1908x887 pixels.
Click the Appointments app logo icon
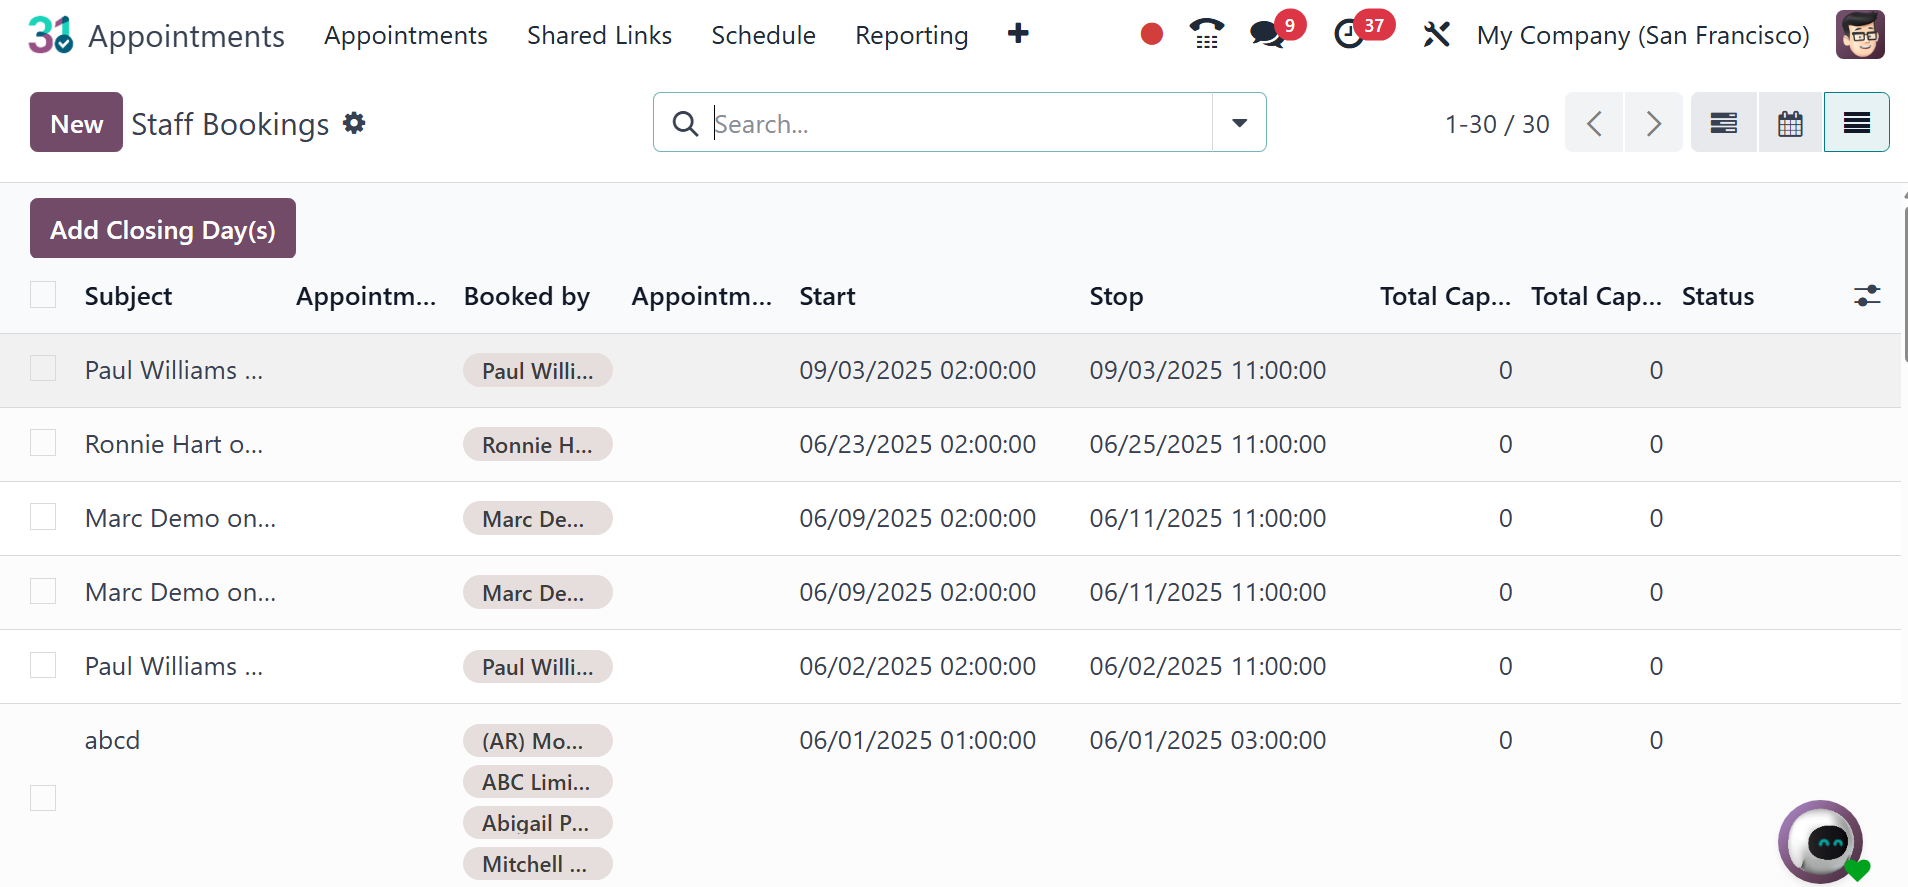pyautogui.click(x=50, y=35)
